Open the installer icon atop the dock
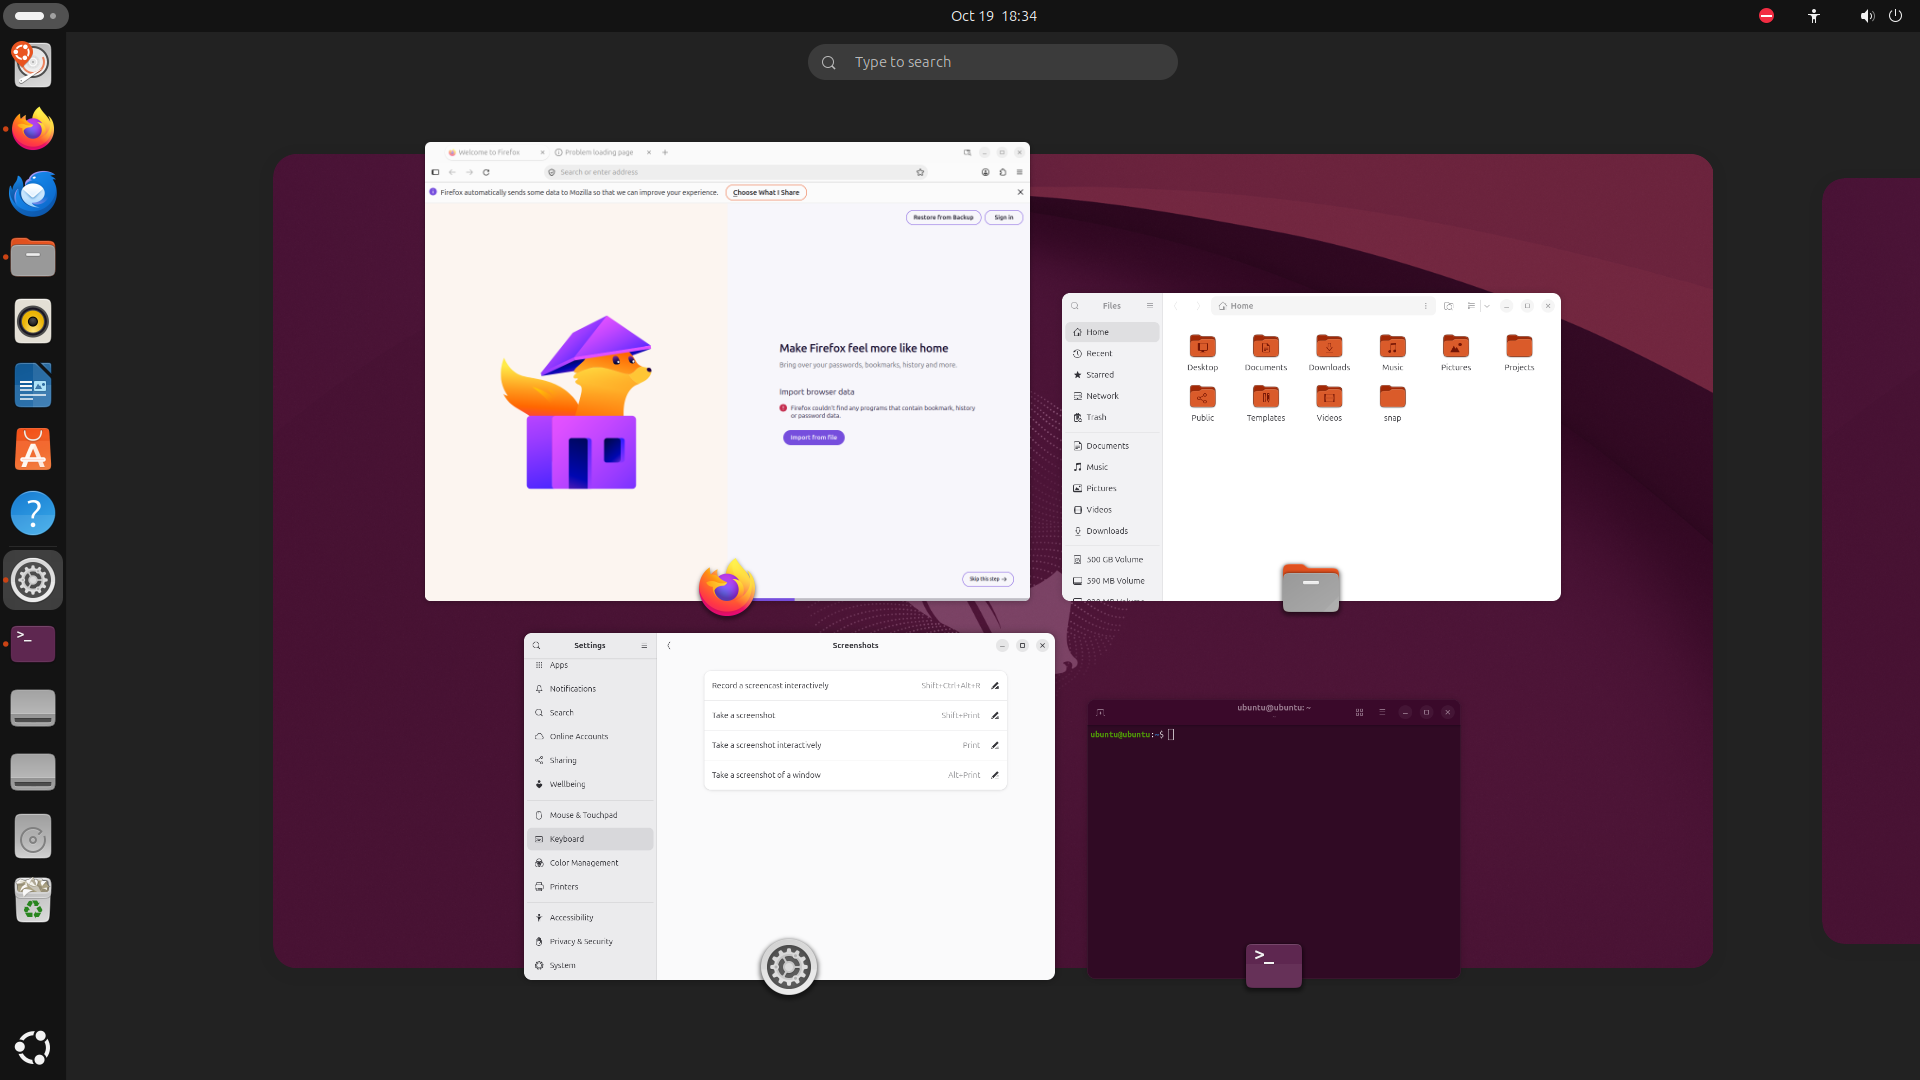 [x=33, y=65]
